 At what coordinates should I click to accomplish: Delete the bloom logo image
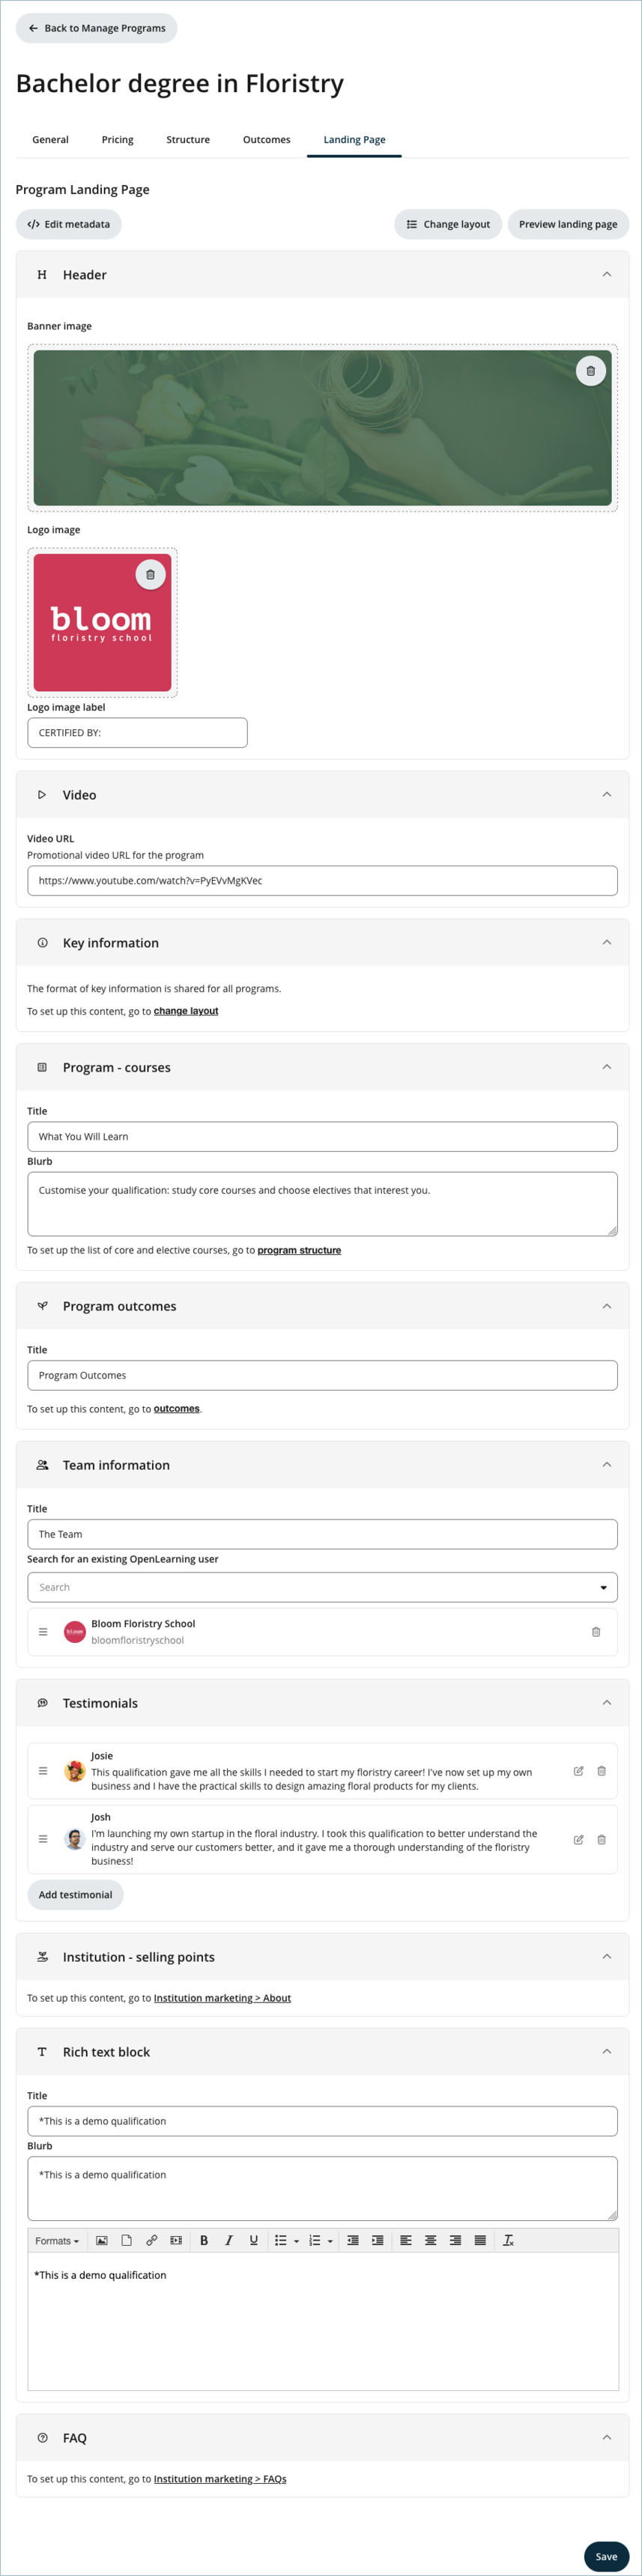(x=150, y=574)
